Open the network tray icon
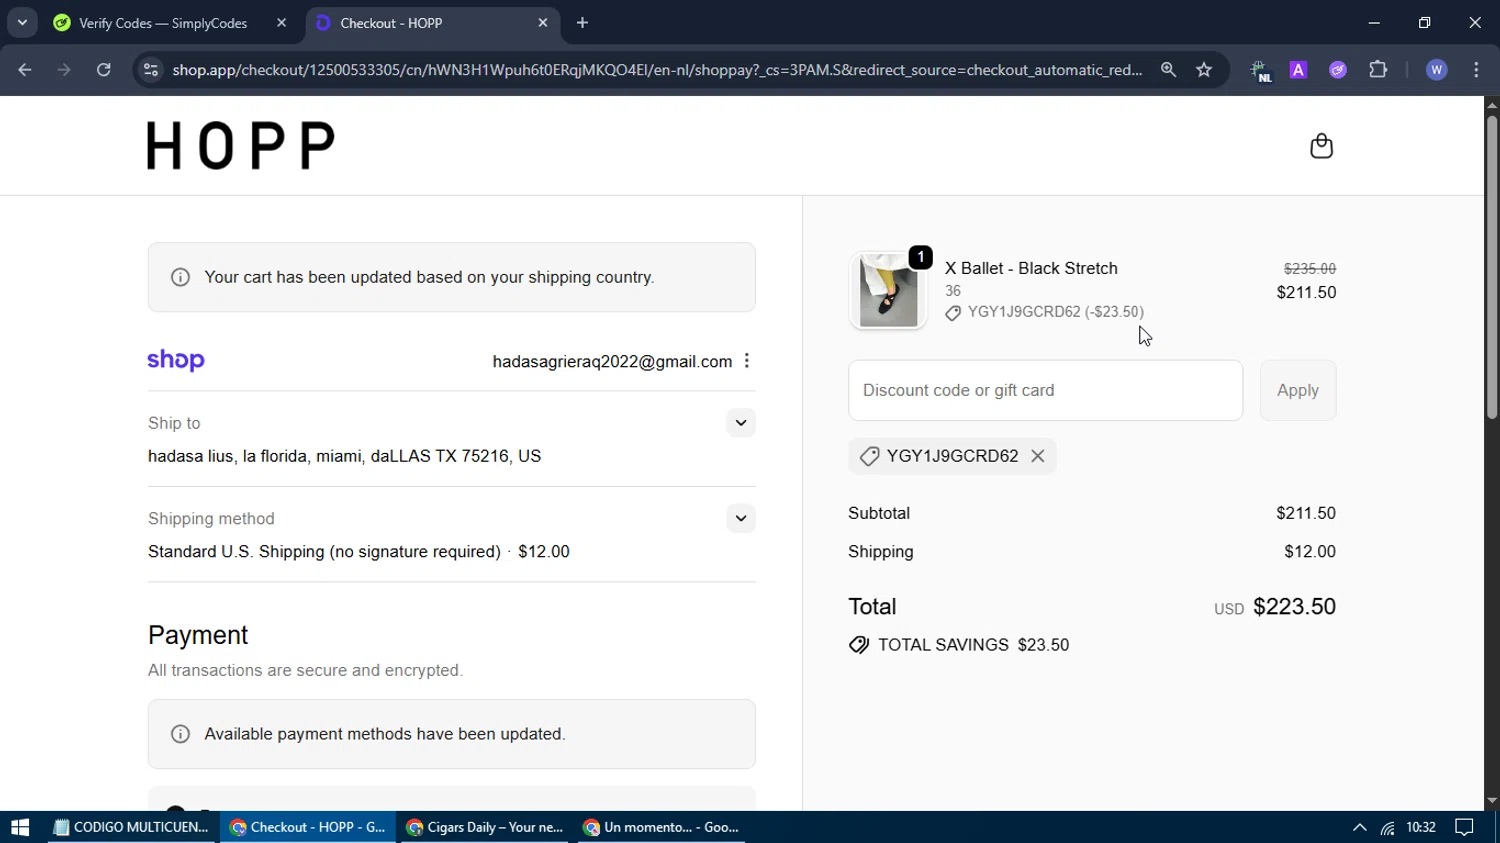The height and width of the screenshot is (843, 1500). click(x=1388, y=827)
